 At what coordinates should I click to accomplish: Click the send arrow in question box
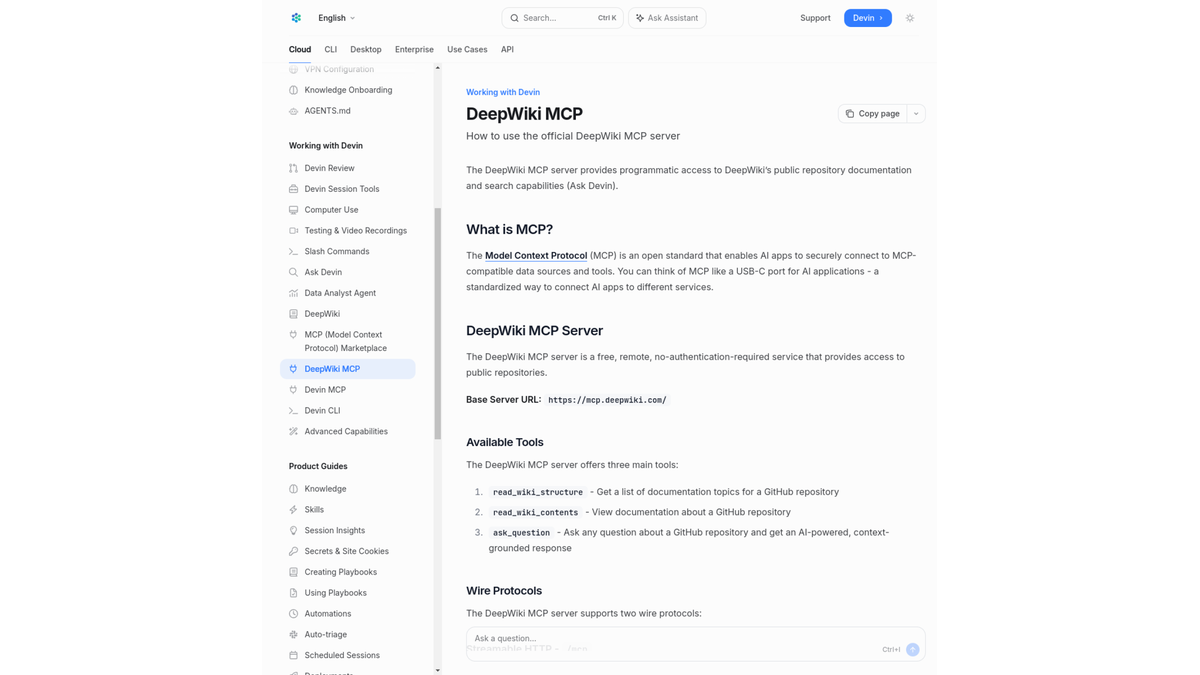coord(913,649)
